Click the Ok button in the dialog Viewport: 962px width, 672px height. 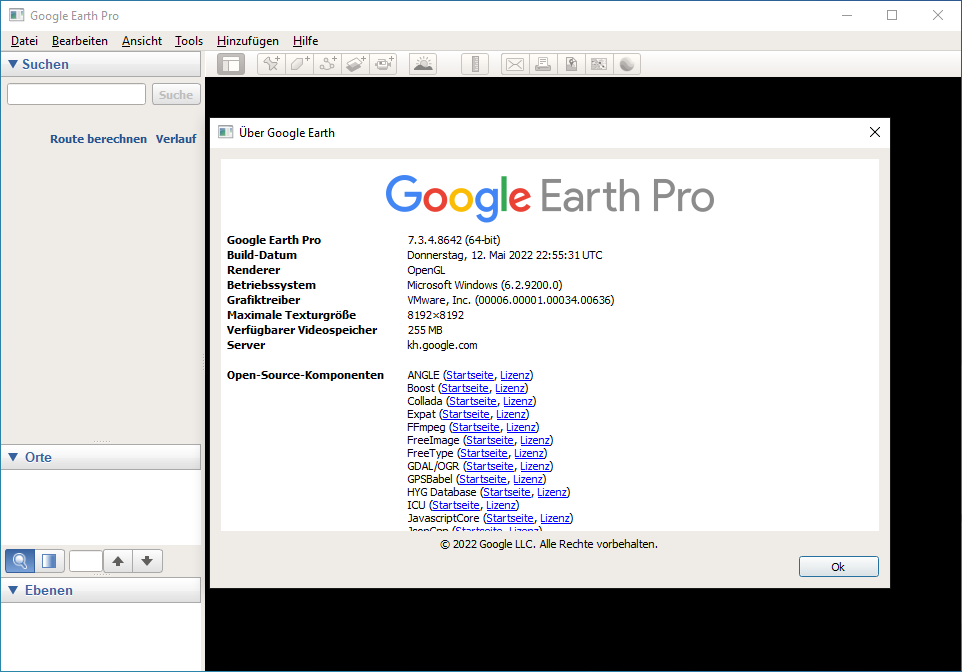[838, 566]
